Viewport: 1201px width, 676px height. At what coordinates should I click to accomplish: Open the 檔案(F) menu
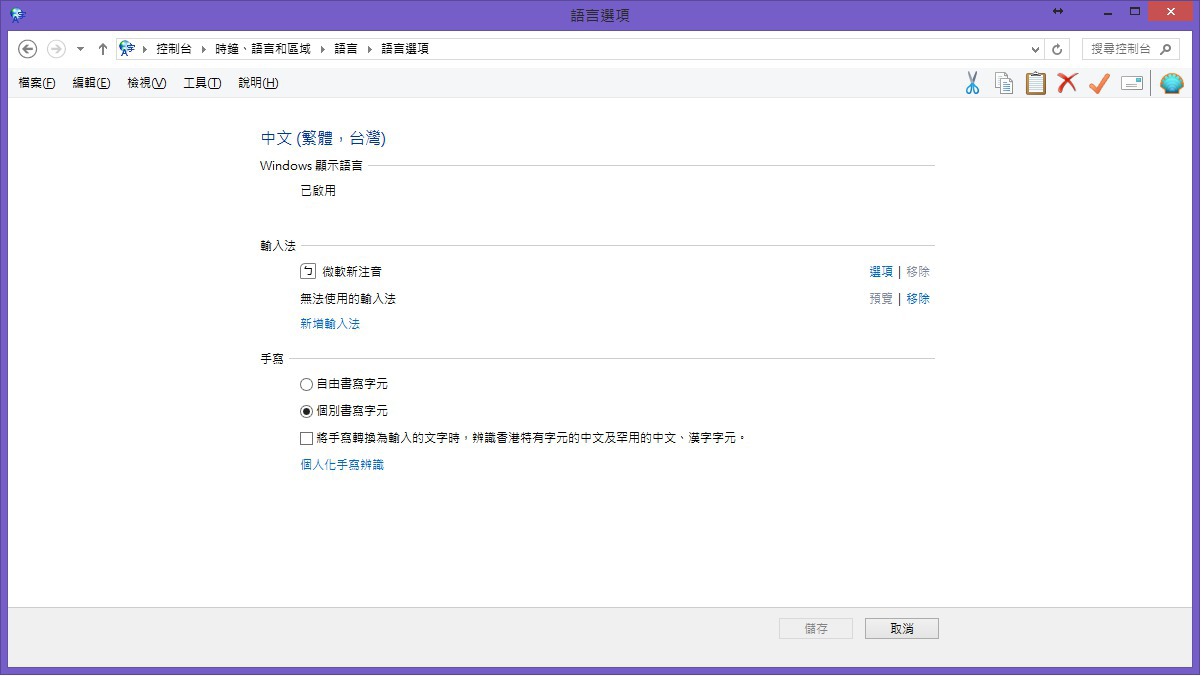(37, 83)
